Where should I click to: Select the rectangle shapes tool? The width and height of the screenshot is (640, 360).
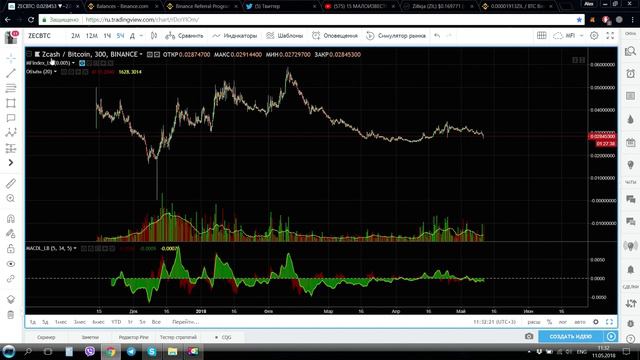[x=11, y=103]
